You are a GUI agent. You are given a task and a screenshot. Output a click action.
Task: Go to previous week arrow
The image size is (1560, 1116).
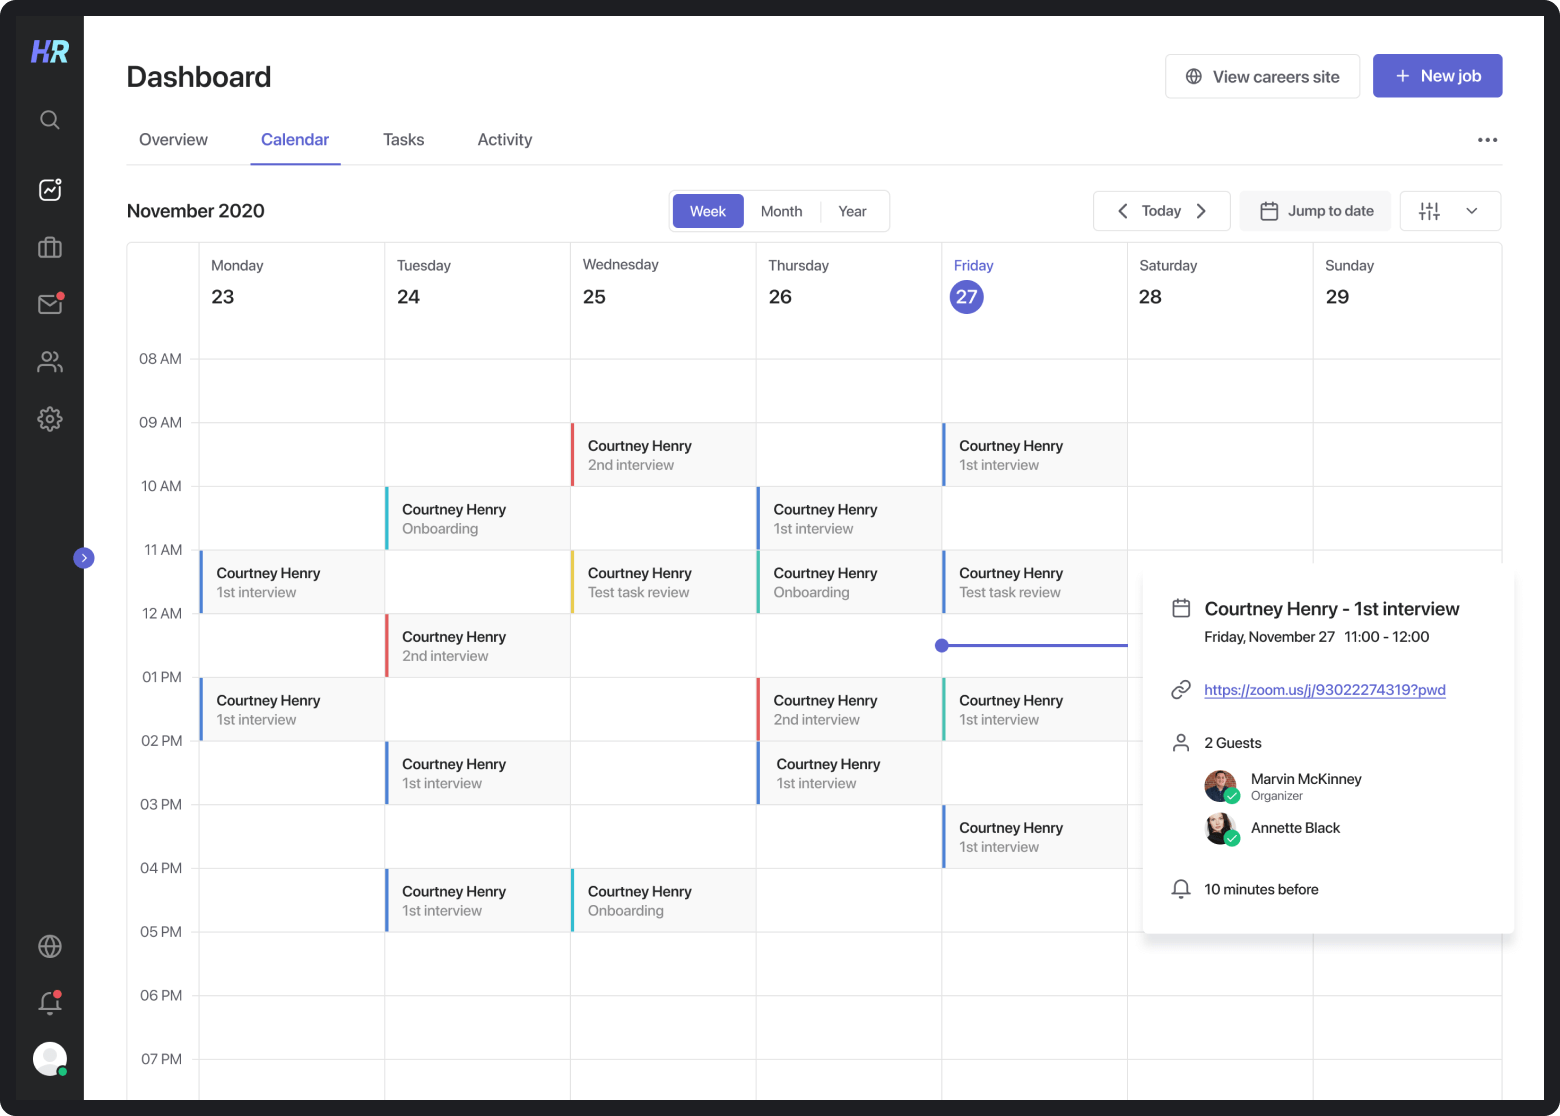point(1123,211)
